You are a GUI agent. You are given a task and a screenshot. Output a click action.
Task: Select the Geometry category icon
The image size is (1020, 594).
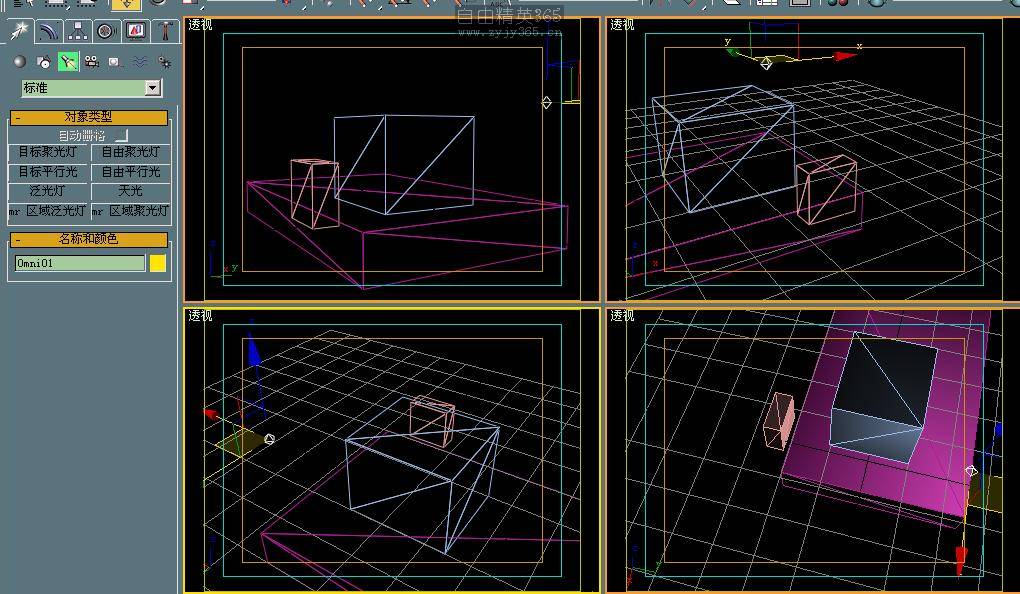pos(20,62)
